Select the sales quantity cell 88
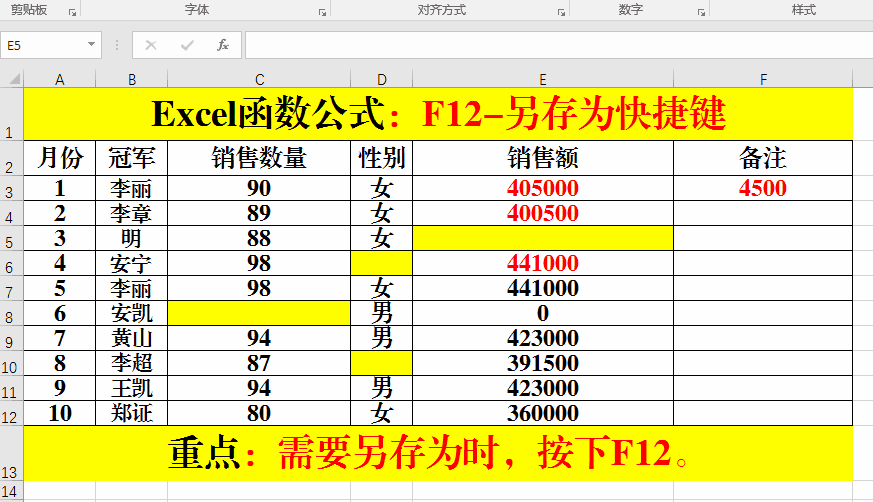 [x=259, y=238]
